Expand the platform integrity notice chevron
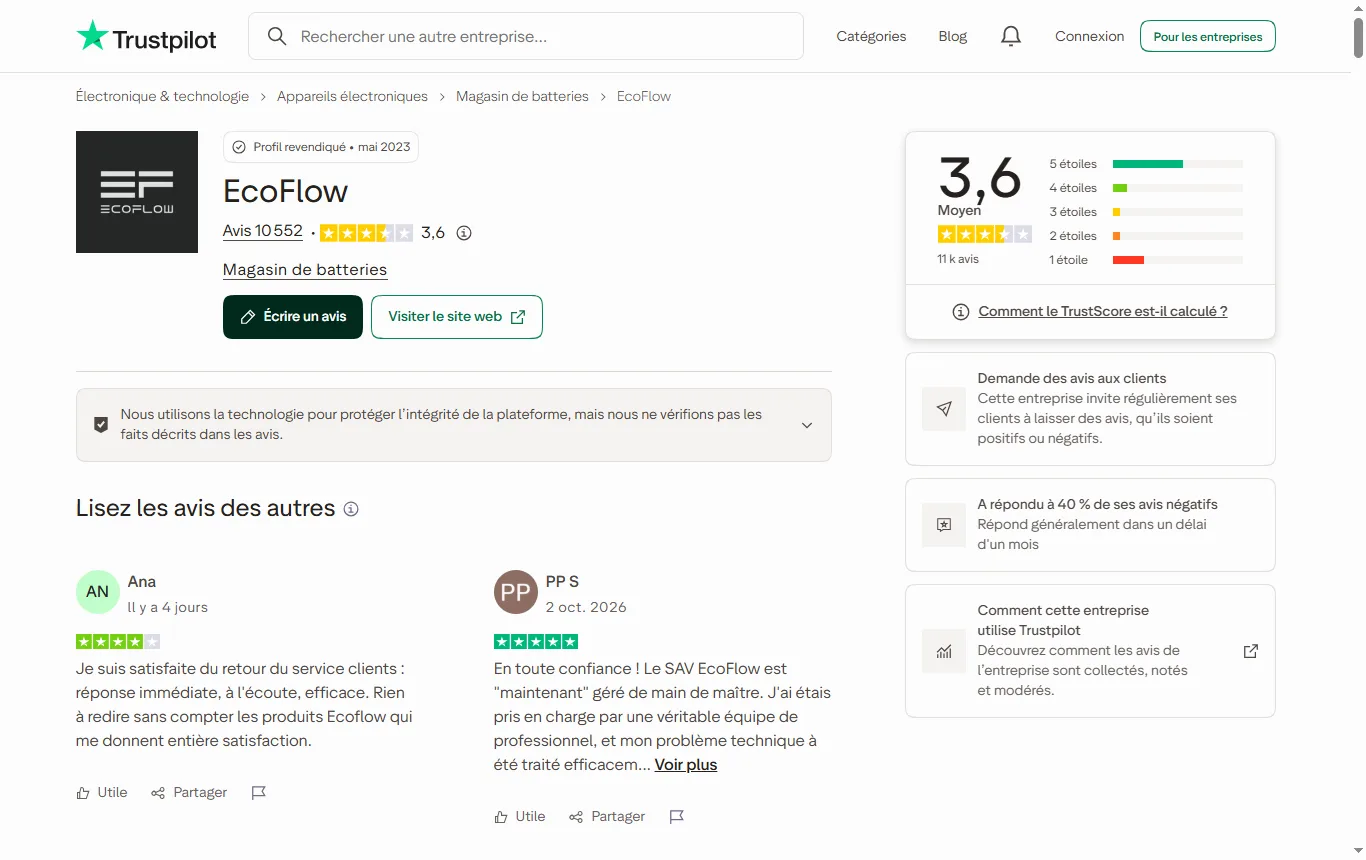Image resolution: width=1366 pixels, height=860 pixels. click(807, 425)
